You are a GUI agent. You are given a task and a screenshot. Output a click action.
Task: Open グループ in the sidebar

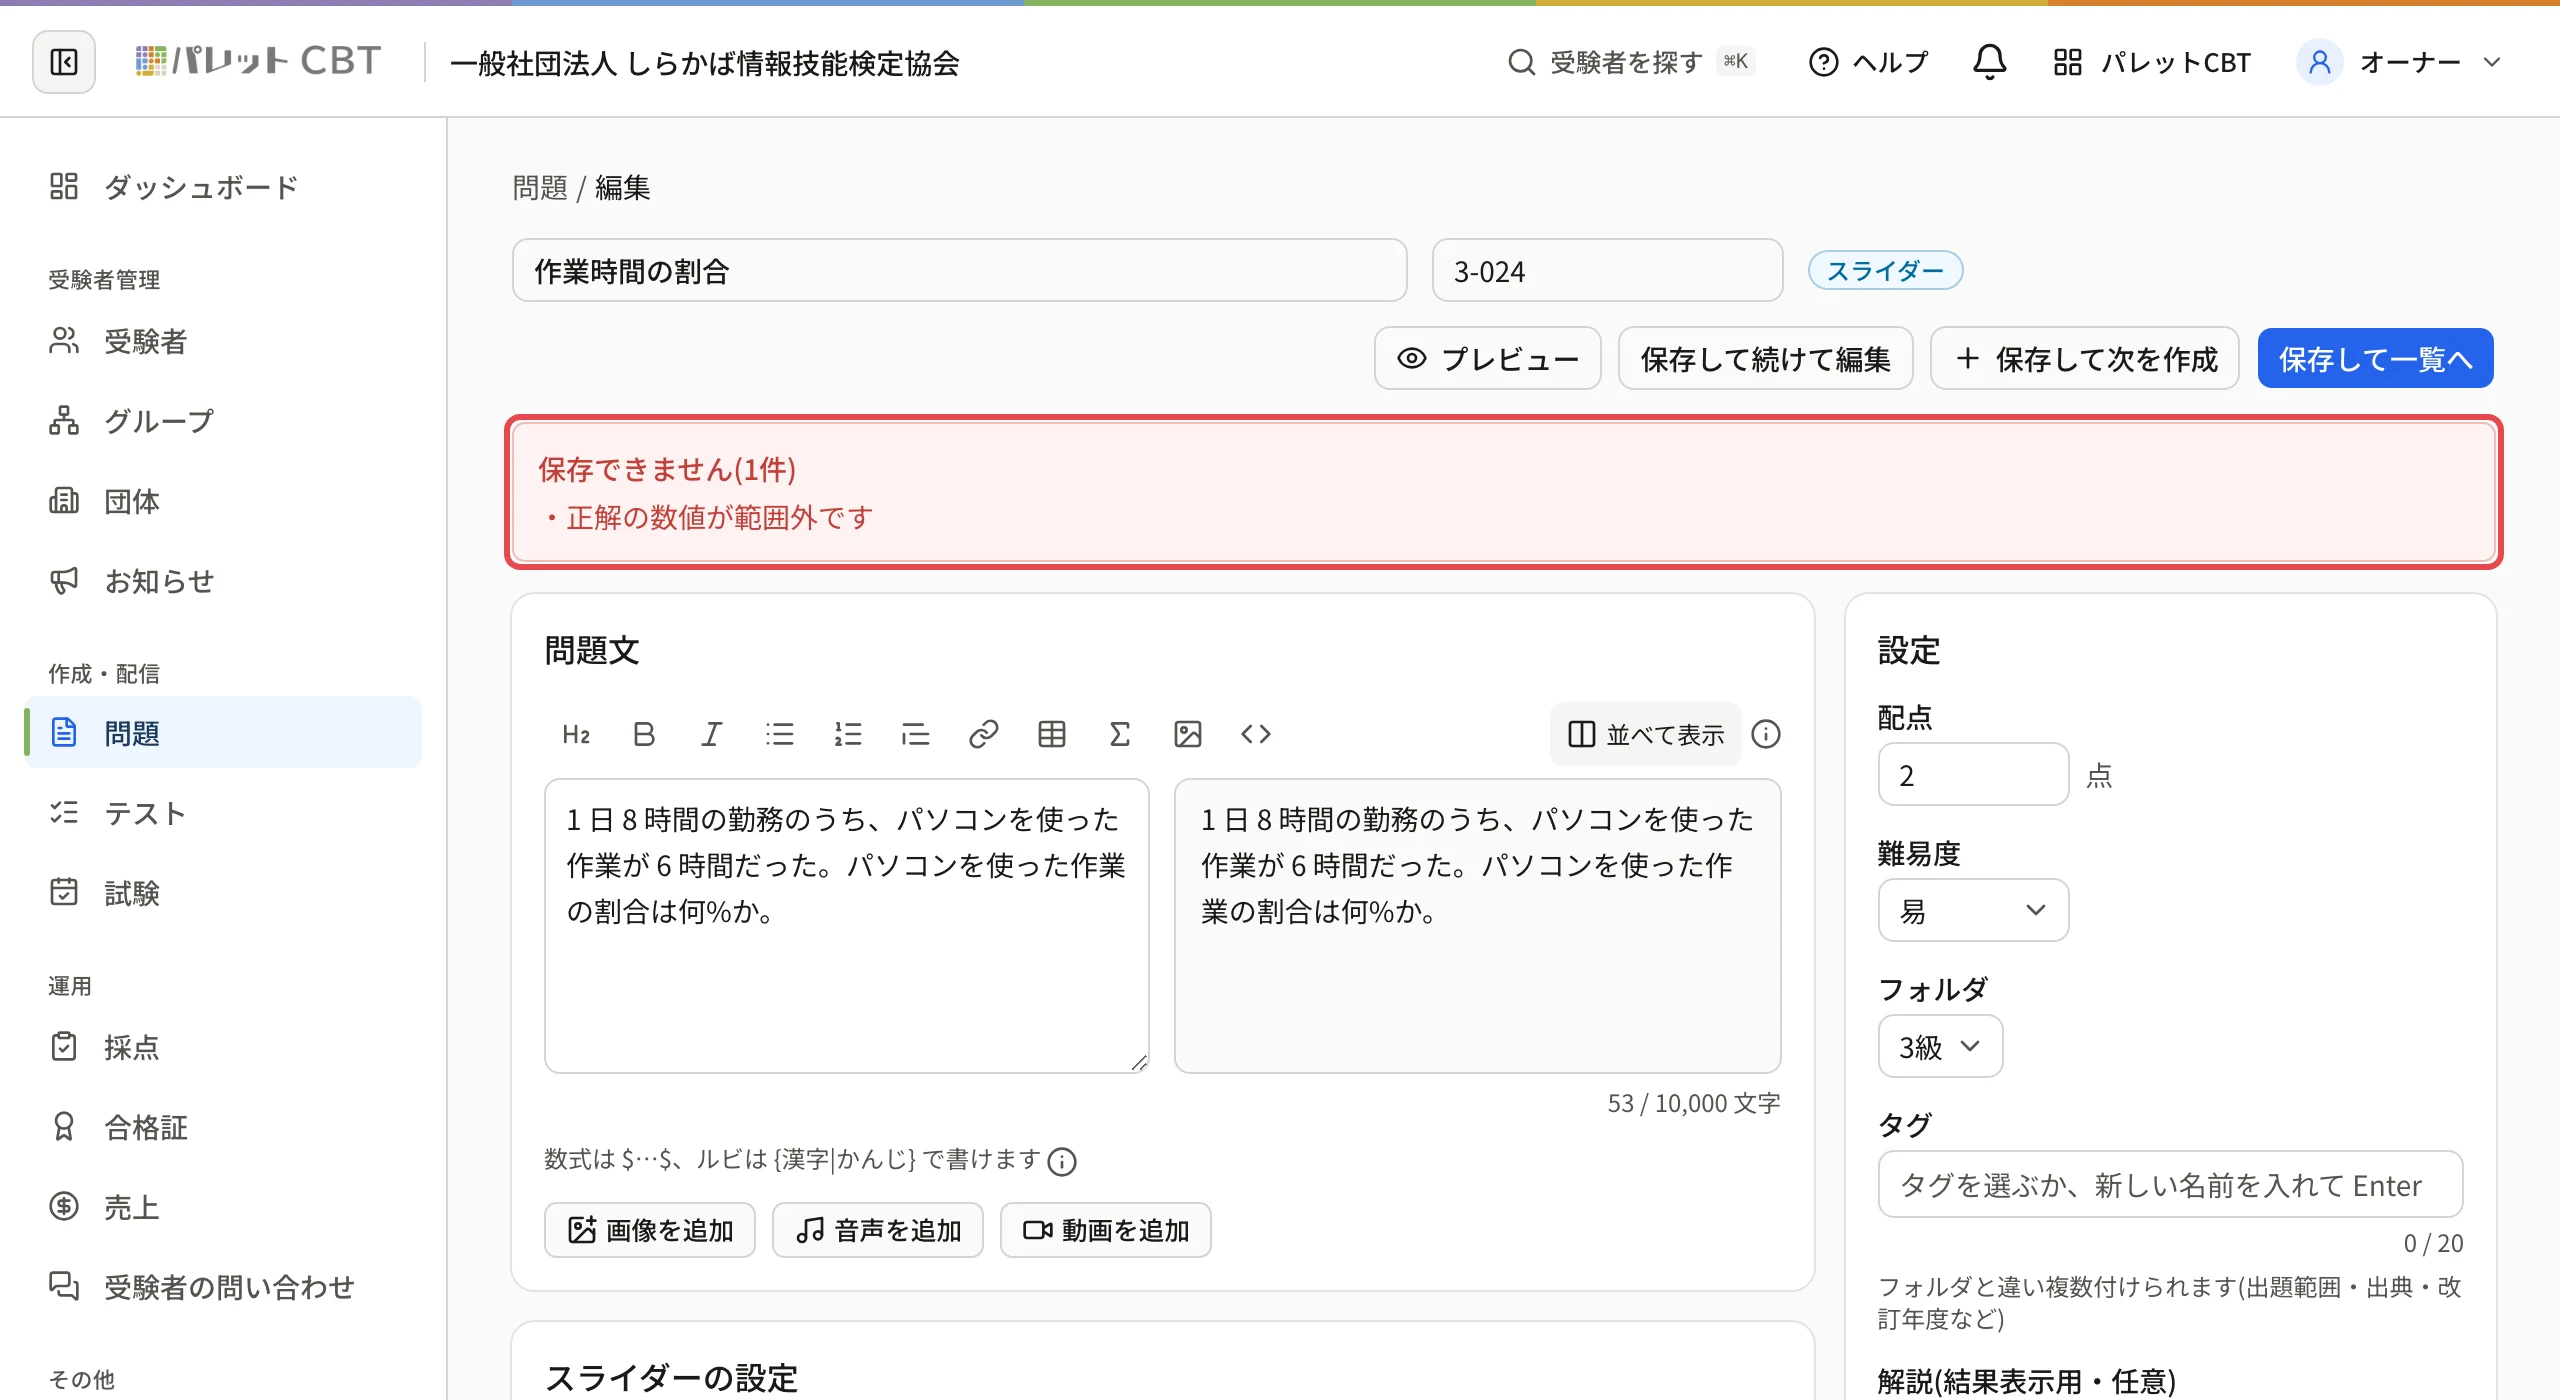pos(223,421)
